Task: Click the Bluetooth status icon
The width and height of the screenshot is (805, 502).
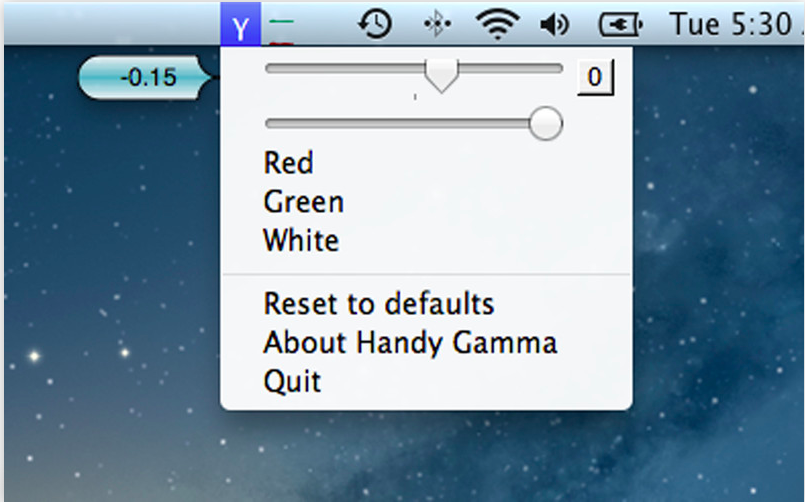Action: pyautogui.click(x=437, y=24)
